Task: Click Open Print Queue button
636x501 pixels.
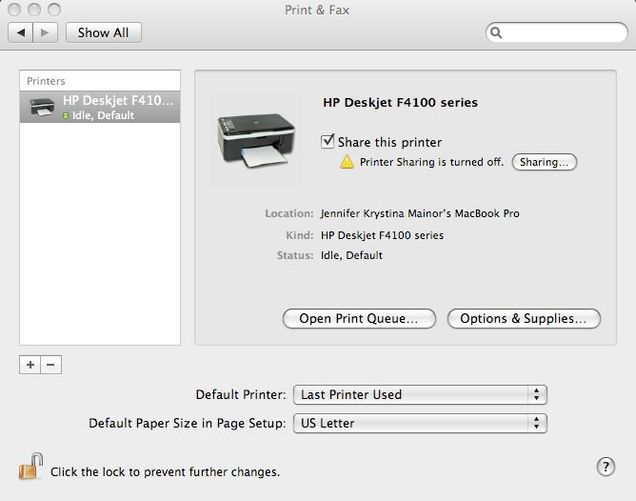Action: point(359,318)
